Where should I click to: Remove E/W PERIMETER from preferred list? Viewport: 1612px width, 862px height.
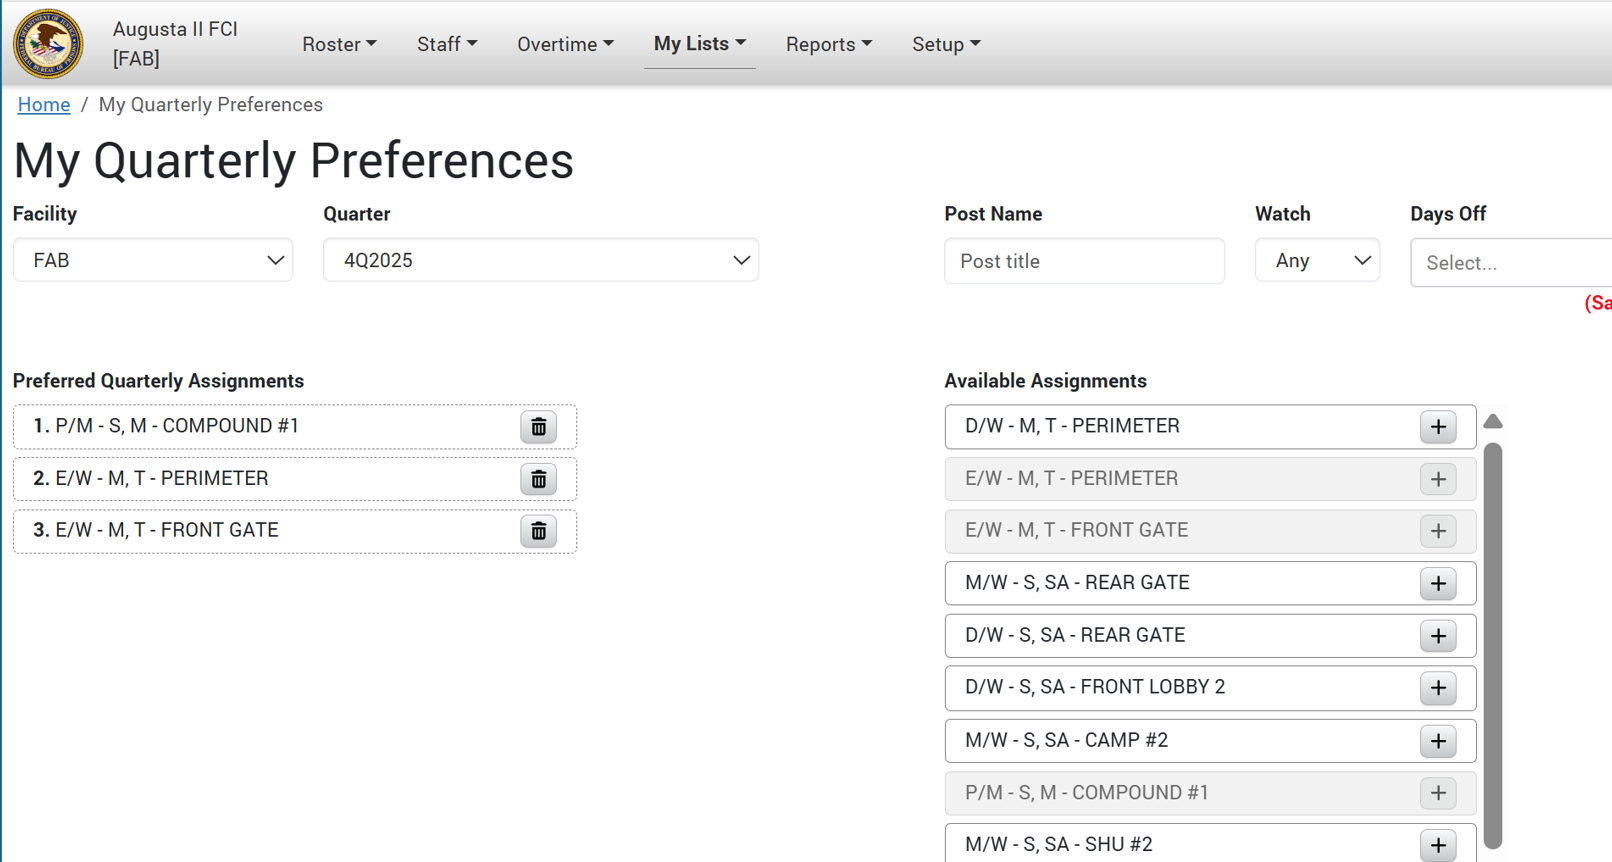pyautogui.click(x=538, y=480)
